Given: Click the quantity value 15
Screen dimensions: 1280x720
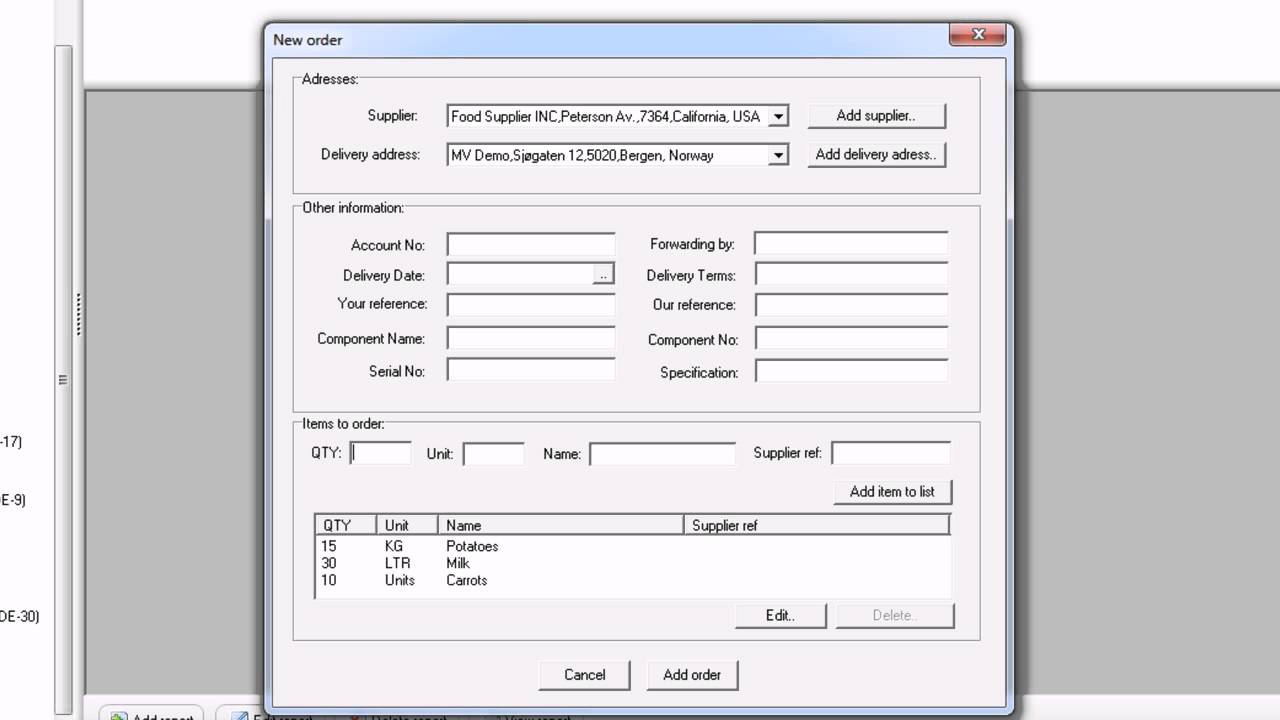Looking at the screenshot, I should [x=329, y=546].
